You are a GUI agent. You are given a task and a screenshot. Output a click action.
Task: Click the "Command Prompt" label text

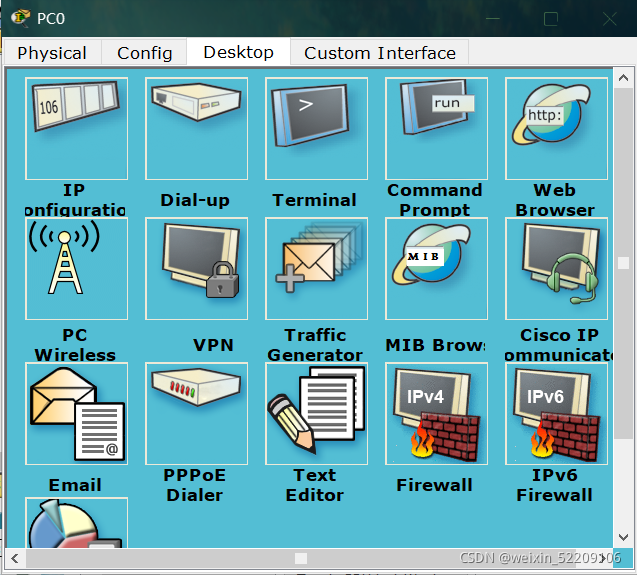[x=435, y=200]
